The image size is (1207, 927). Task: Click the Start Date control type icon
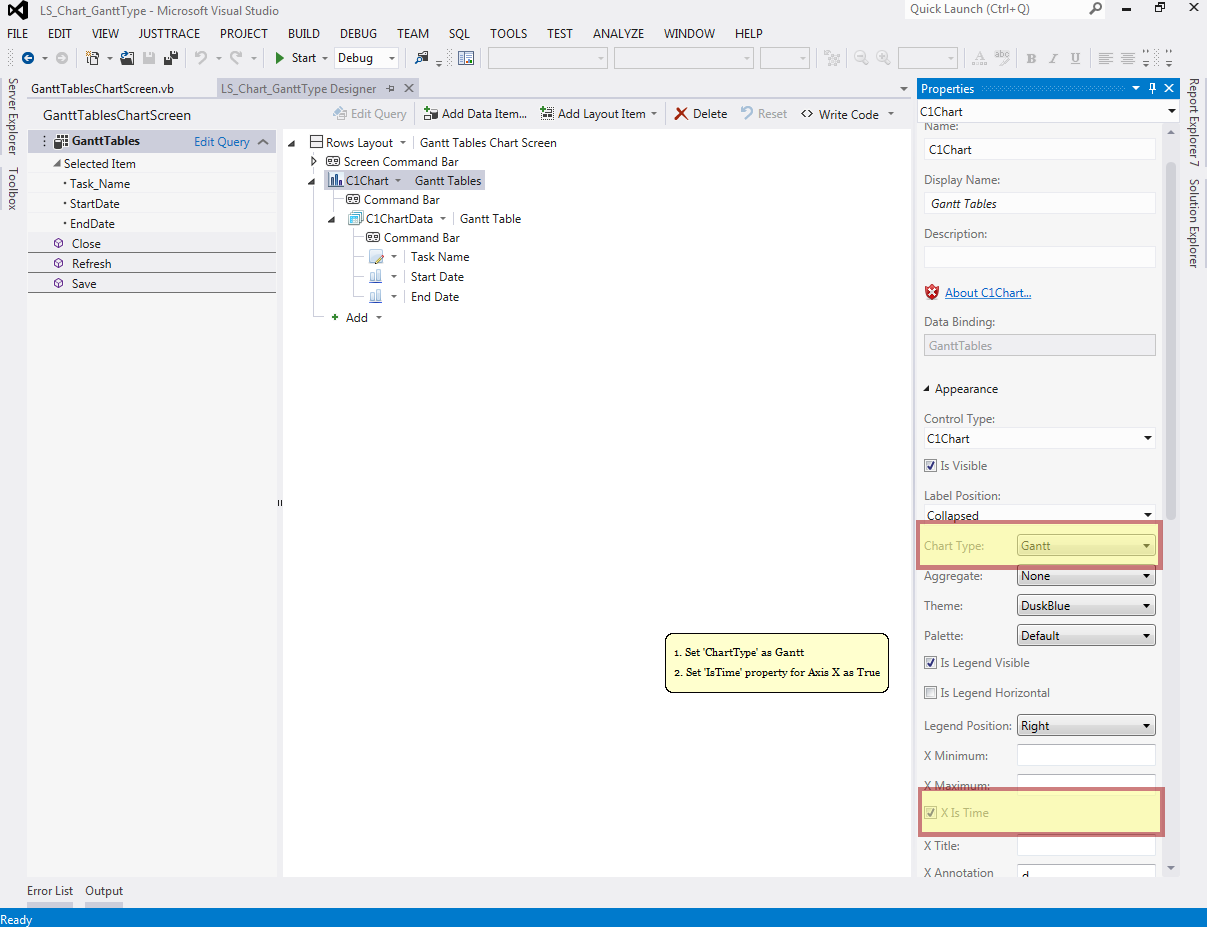pos(376,277)
